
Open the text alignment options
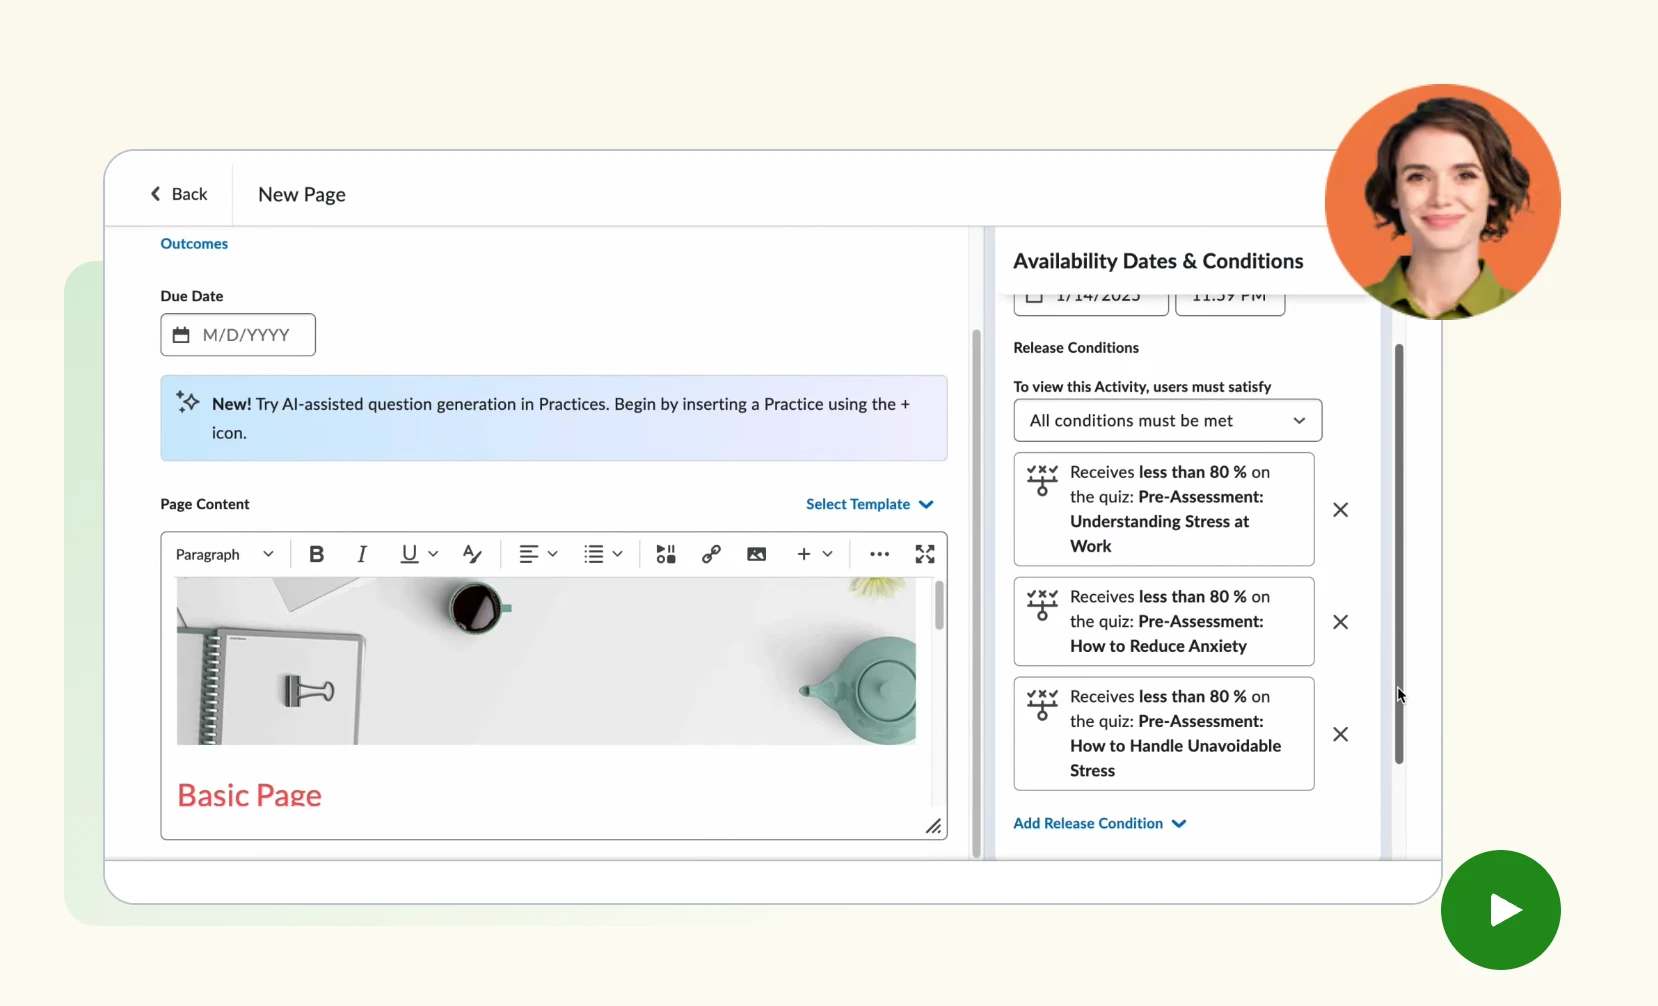point(537,554)
